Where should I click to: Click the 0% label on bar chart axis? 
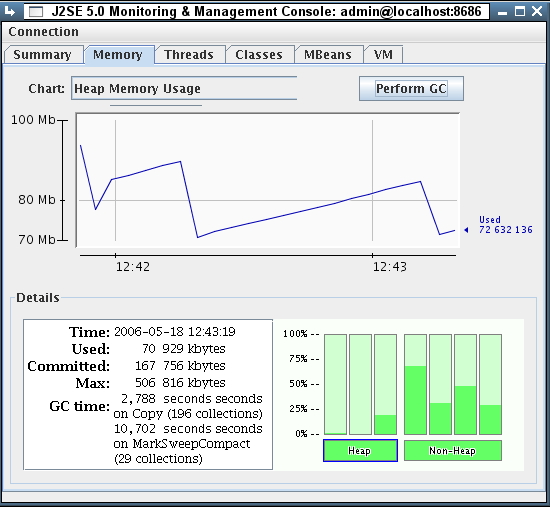click(x=301, y=434)
